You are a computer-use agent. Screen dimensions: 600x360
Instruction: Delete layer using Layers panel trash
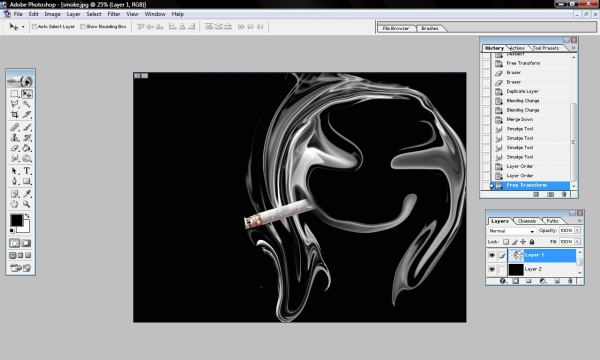click(x=570, y=281)
